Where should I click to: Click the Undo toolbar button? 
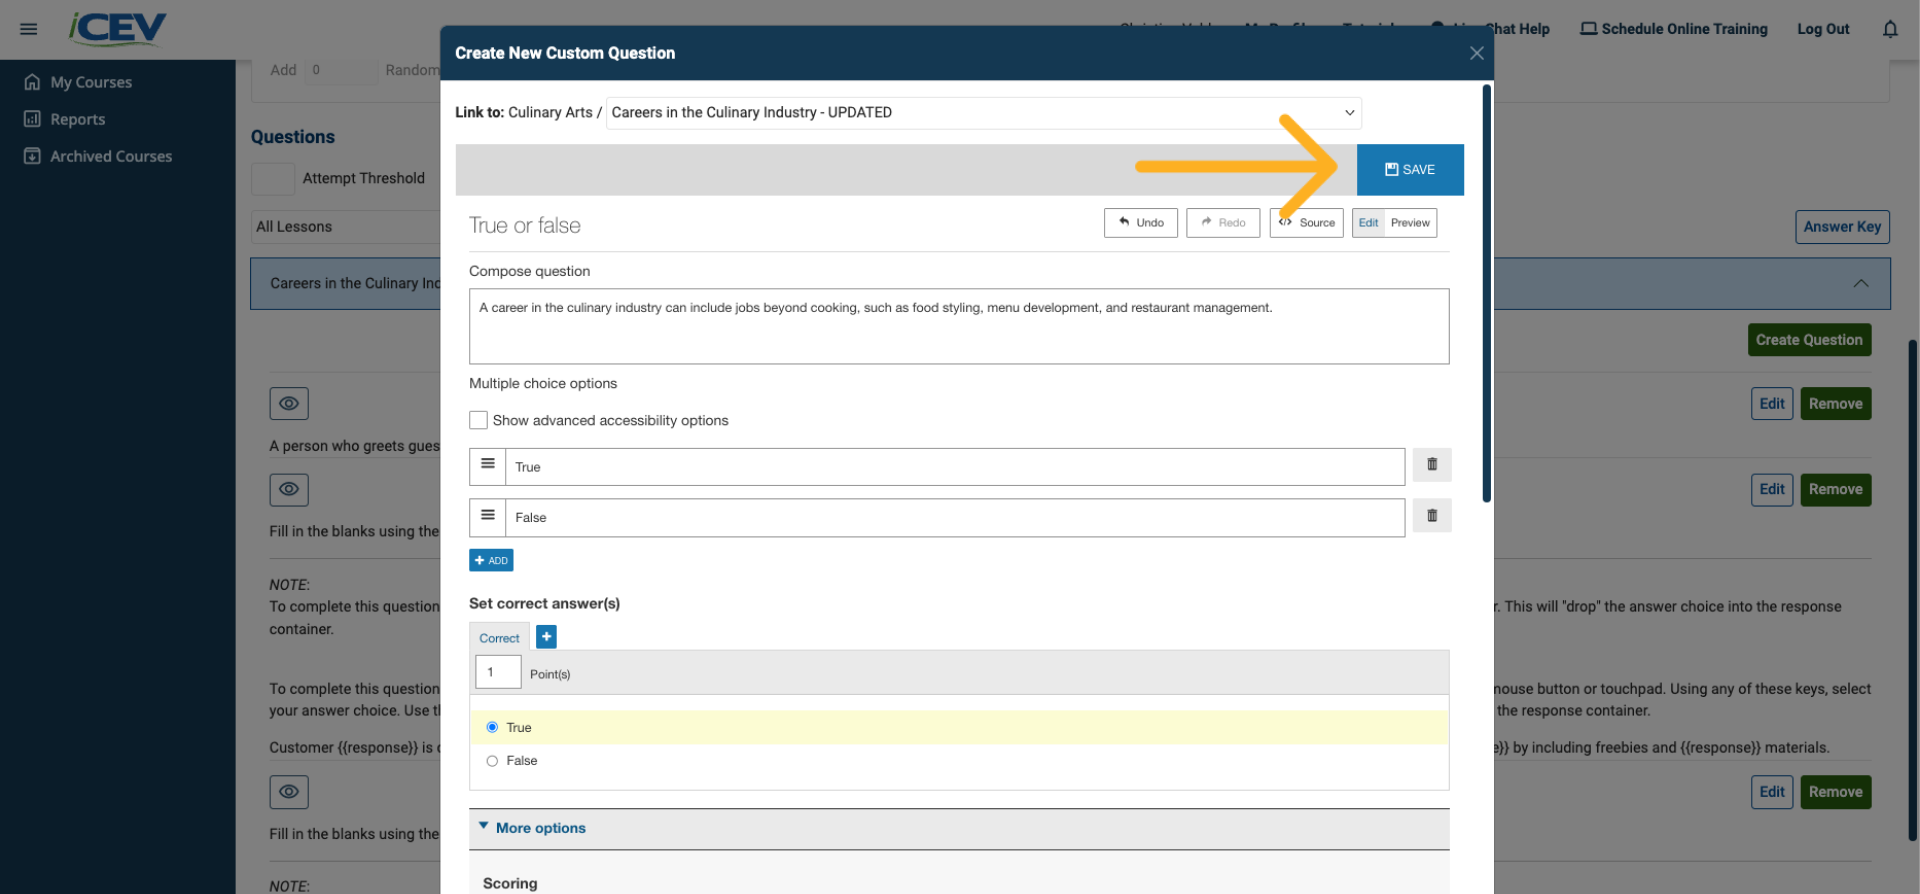(x=1140, y=223)
